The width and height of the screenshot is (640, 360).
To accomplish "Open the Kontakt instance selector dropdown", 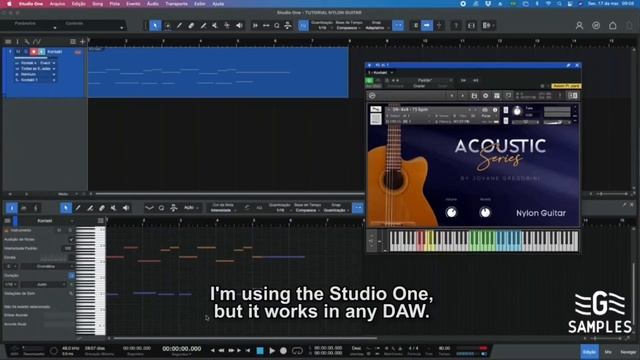I will tap(380, 73).
